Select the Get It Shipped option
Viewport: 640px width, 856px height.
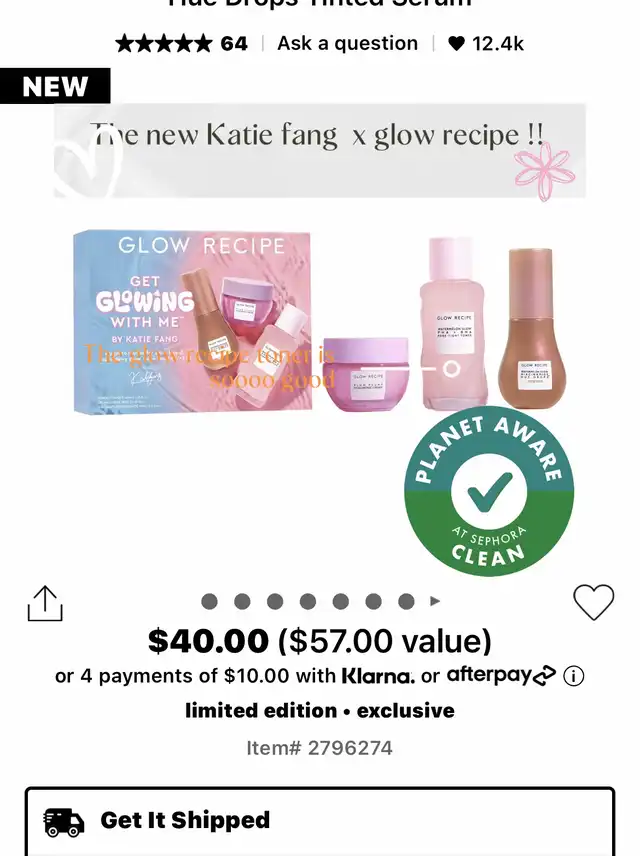320,821
